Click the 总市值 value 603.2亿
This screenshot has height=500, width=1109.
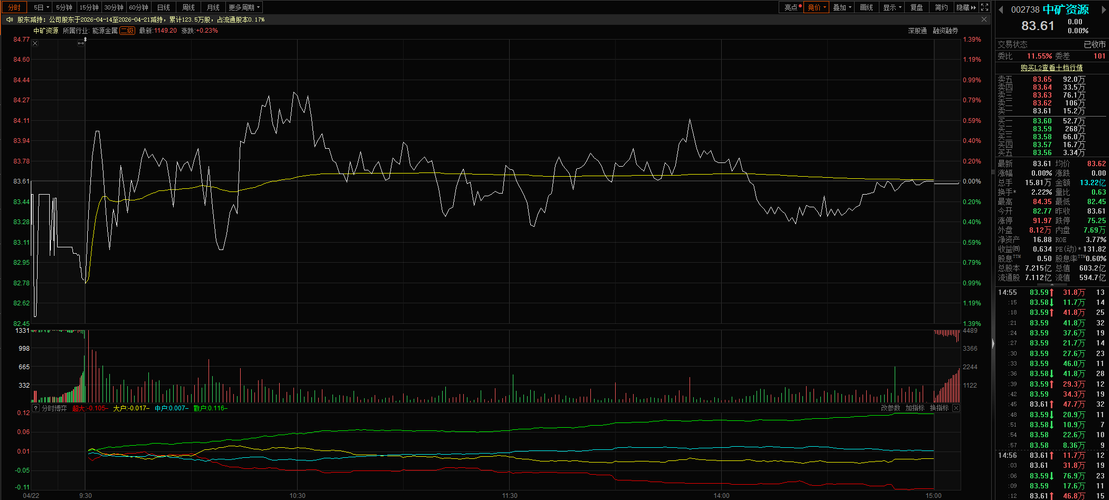coord(1093,268)
